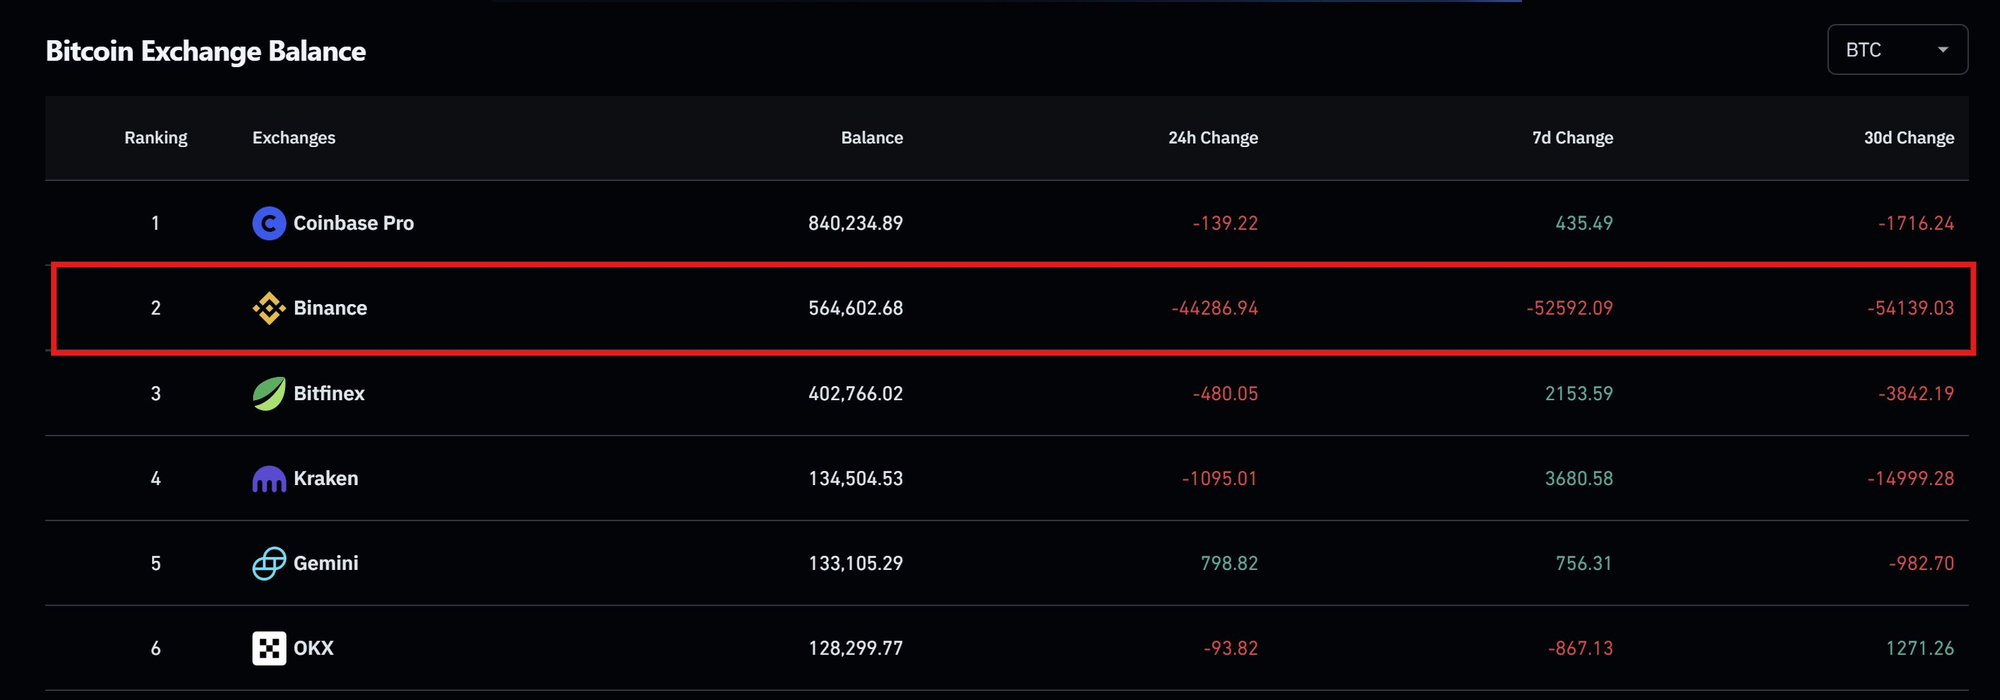Select the balance value 128,299.77

pos(856,649)
